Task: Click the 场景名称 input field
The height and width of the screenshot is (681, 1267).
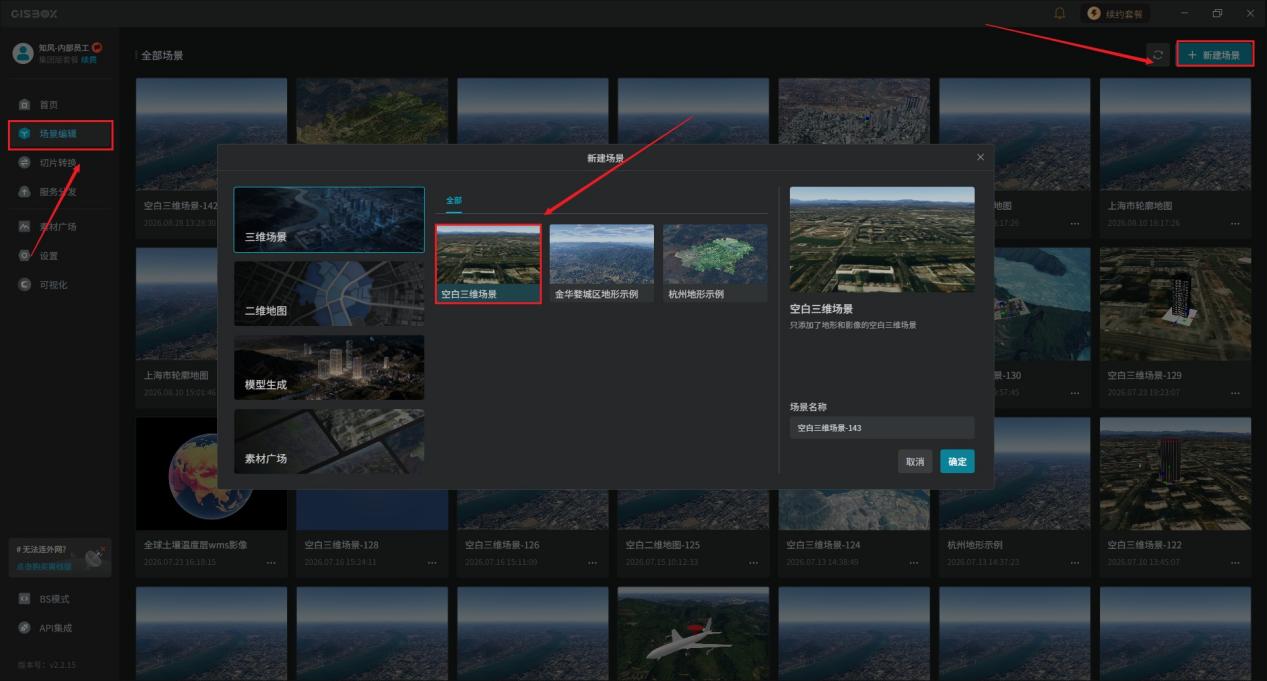Action: point(882,428)
